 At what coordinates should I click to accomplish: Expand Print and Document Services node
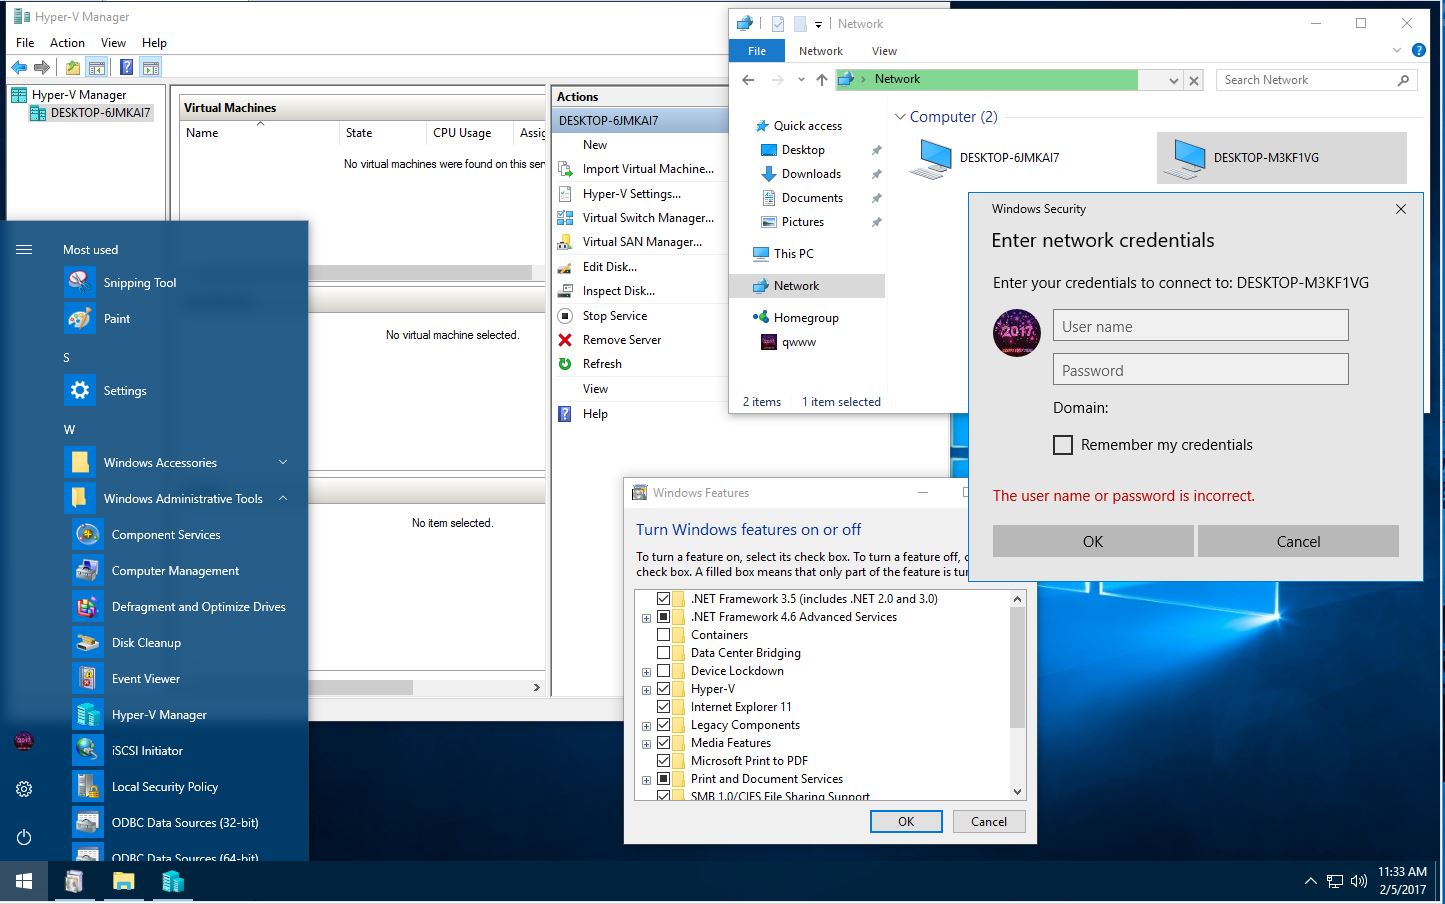point(646,780)
